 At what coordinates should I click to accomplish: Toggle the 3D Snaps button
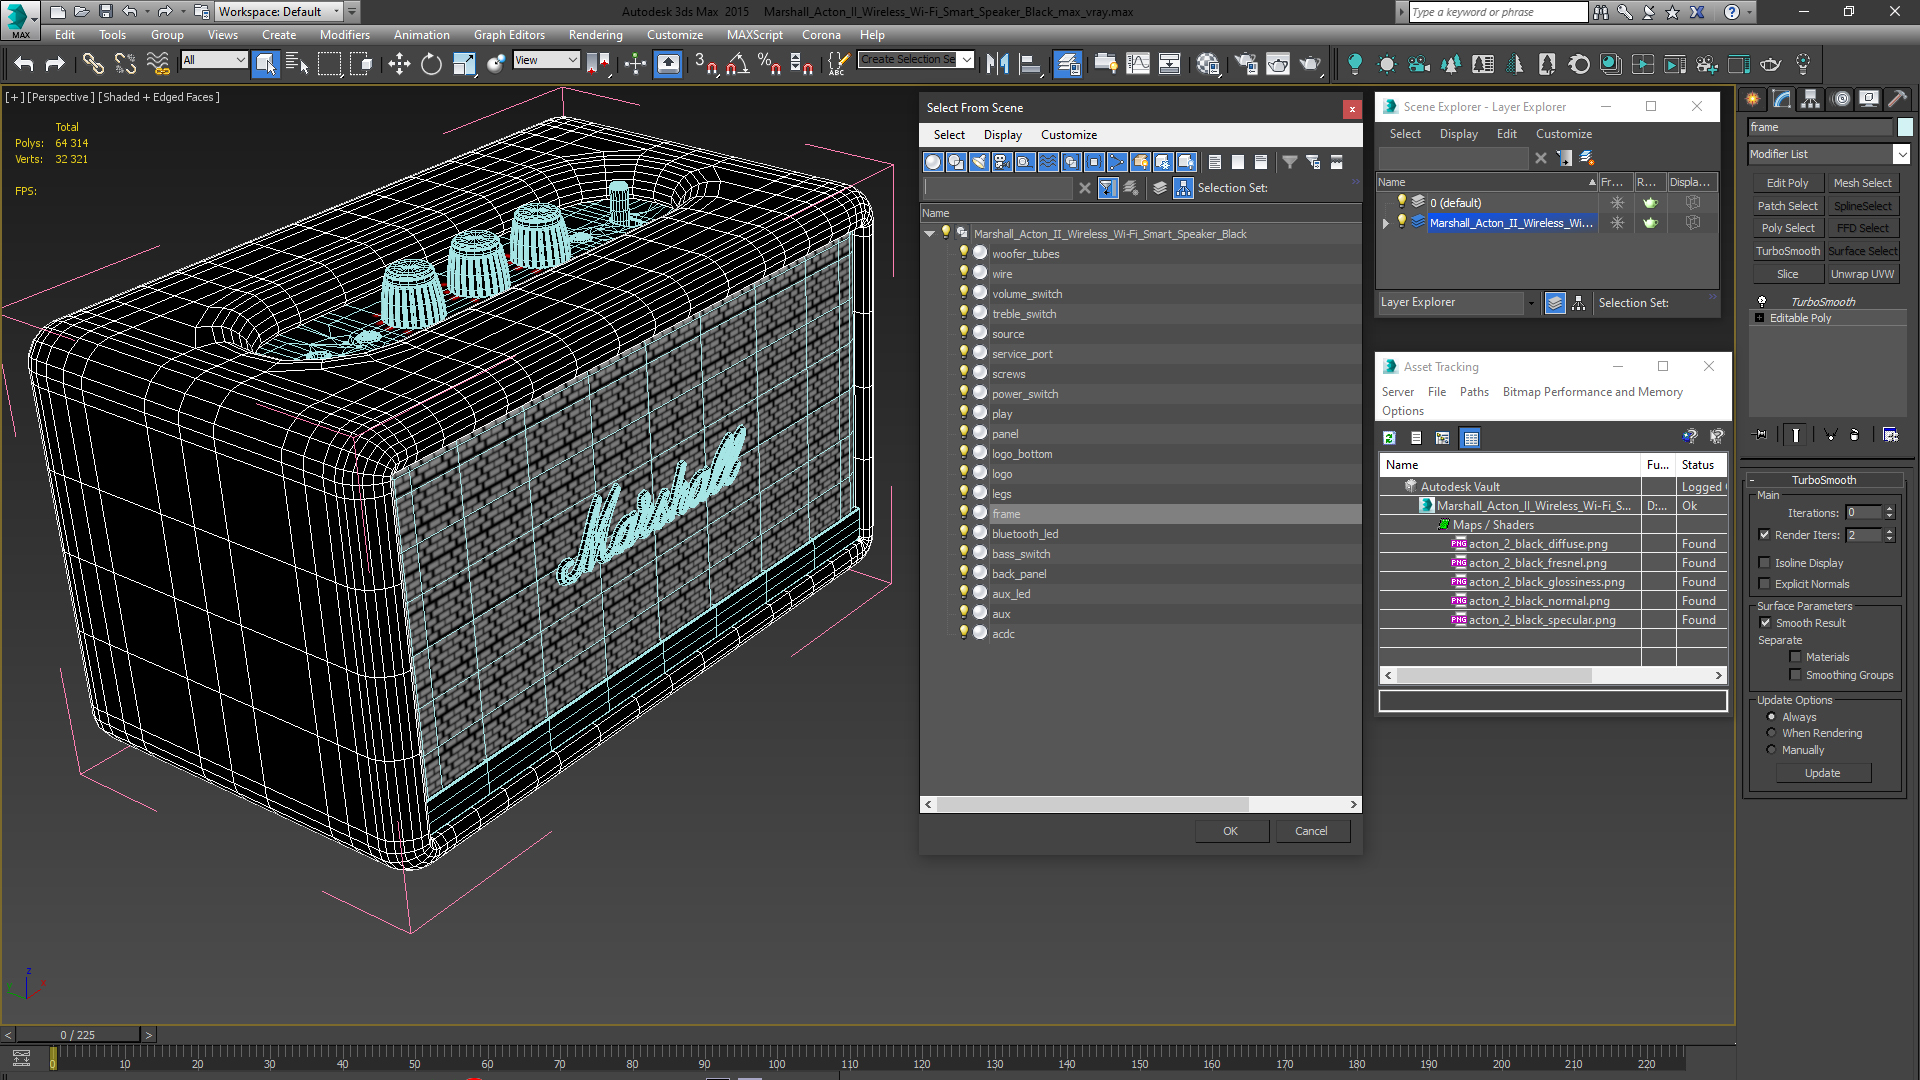tap(705, 64)
